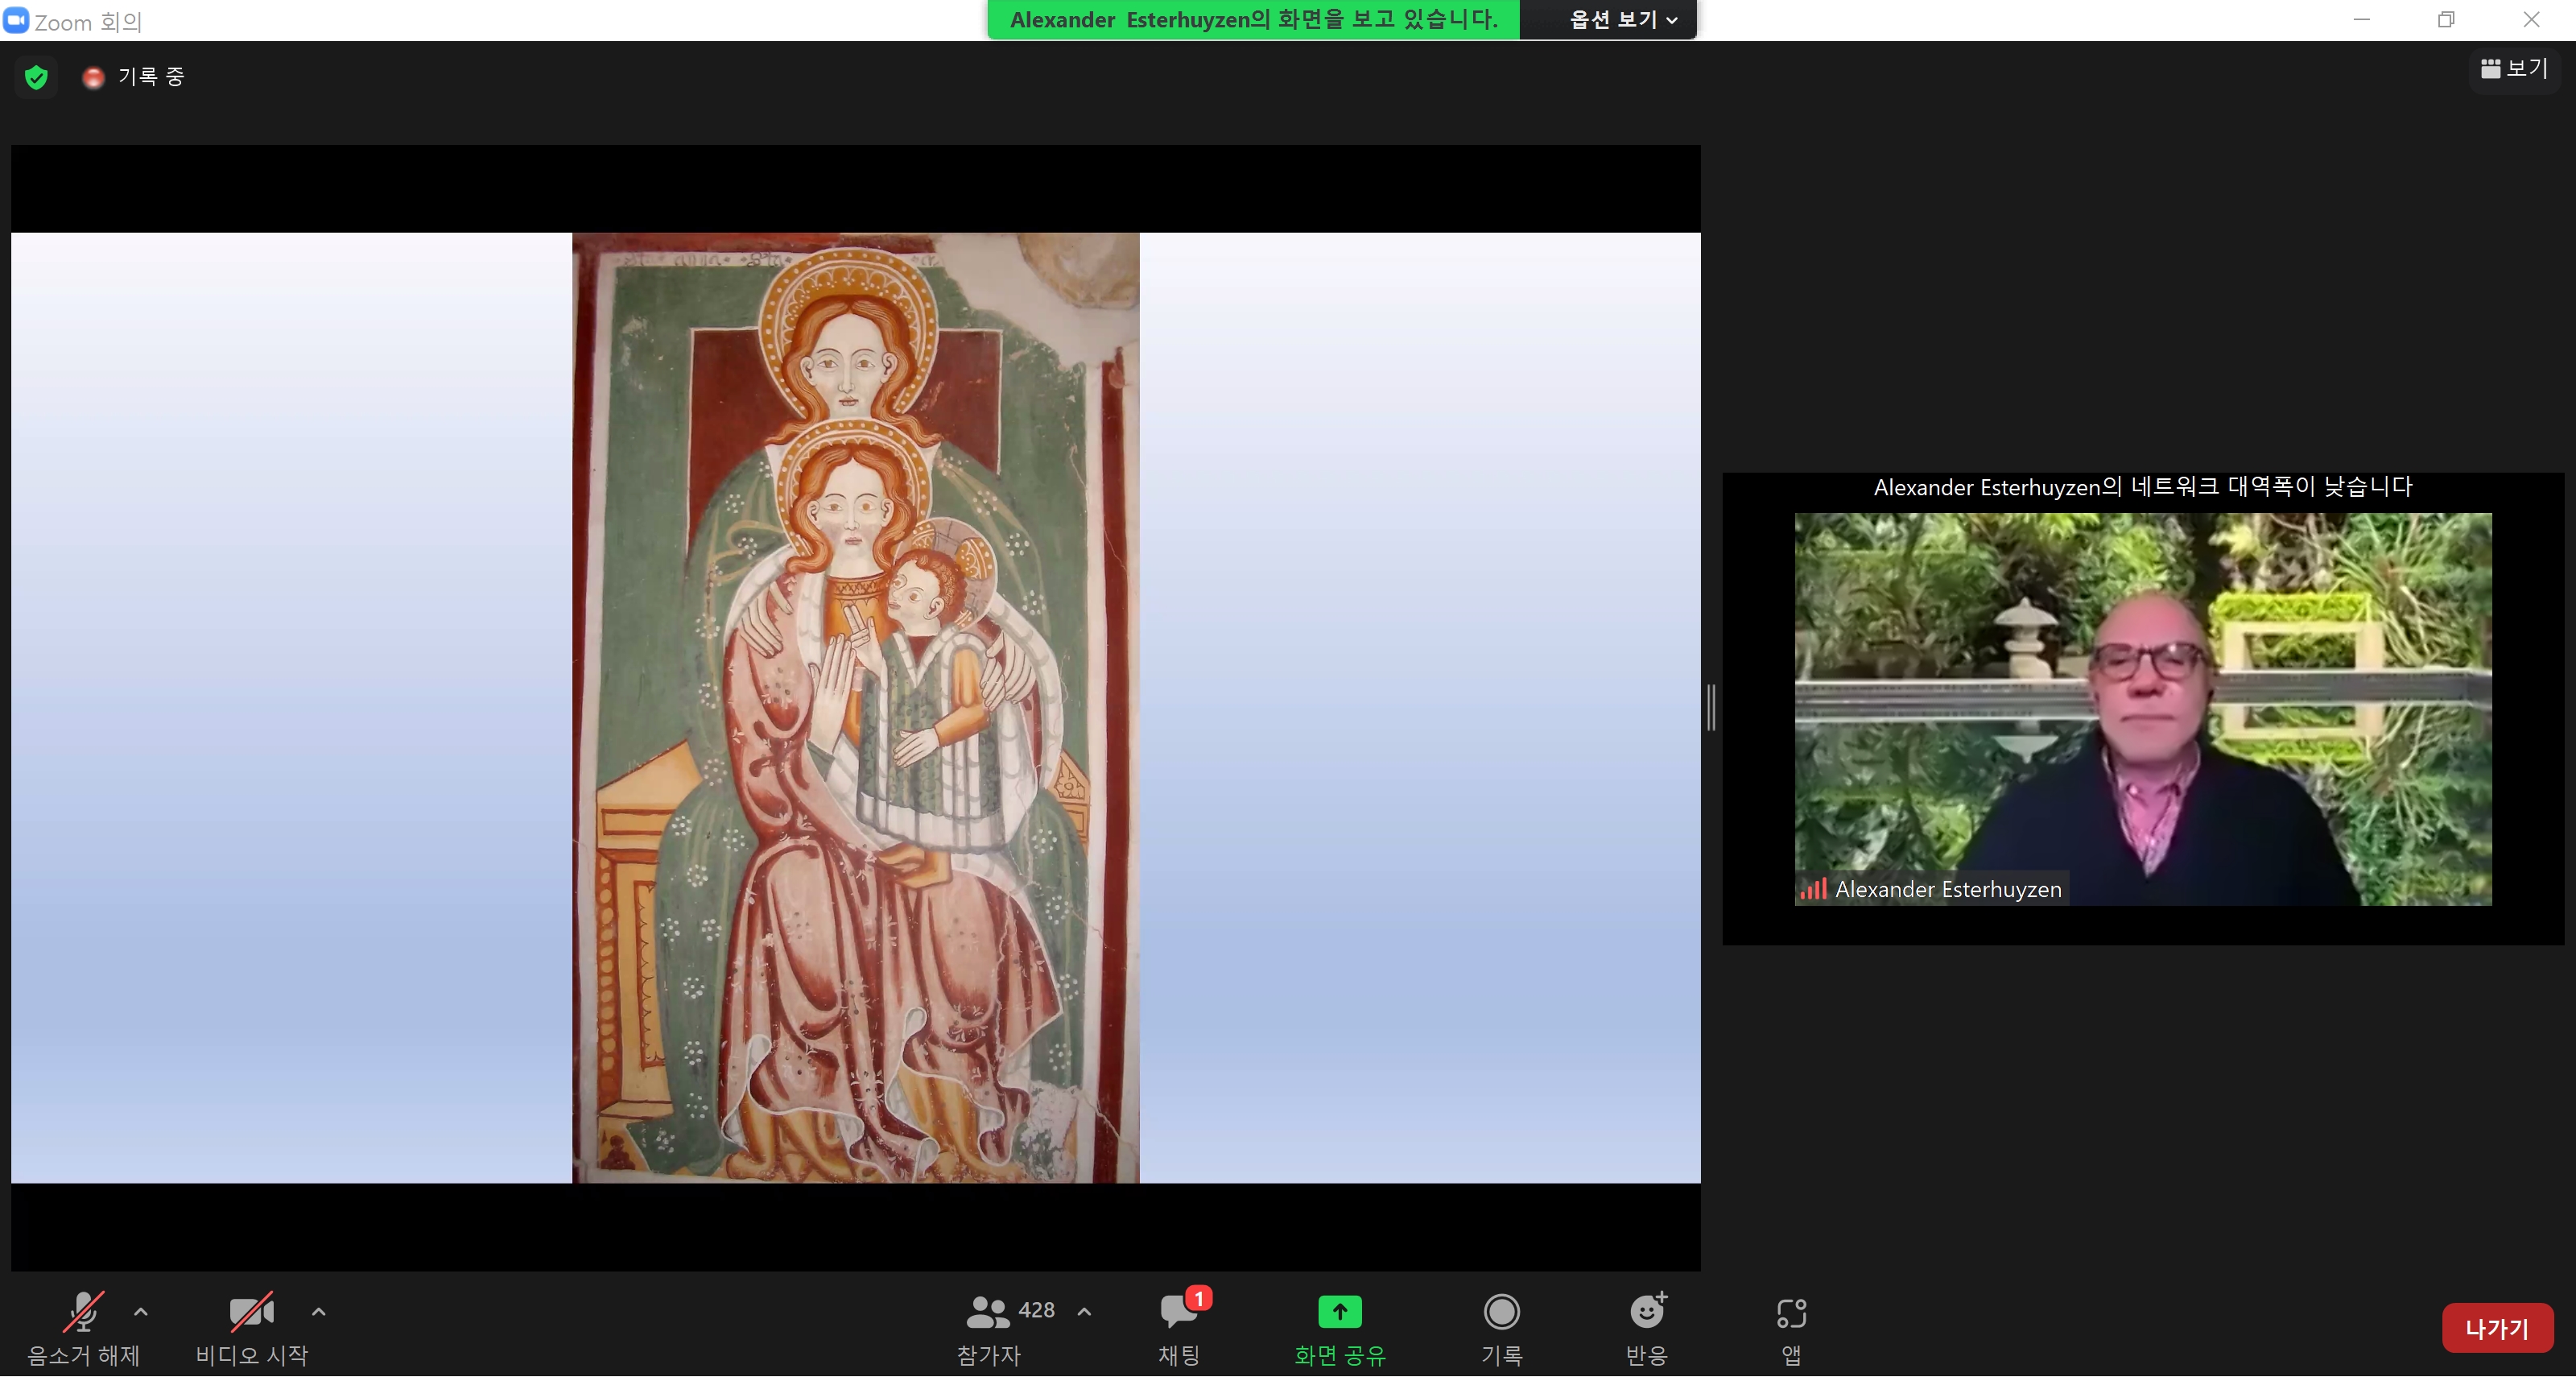Image resolution: width=2576 pixels, height=1377 pixels.
Task: Click the Zoom logo icon in title bar
Action: [x=16, y=20]
